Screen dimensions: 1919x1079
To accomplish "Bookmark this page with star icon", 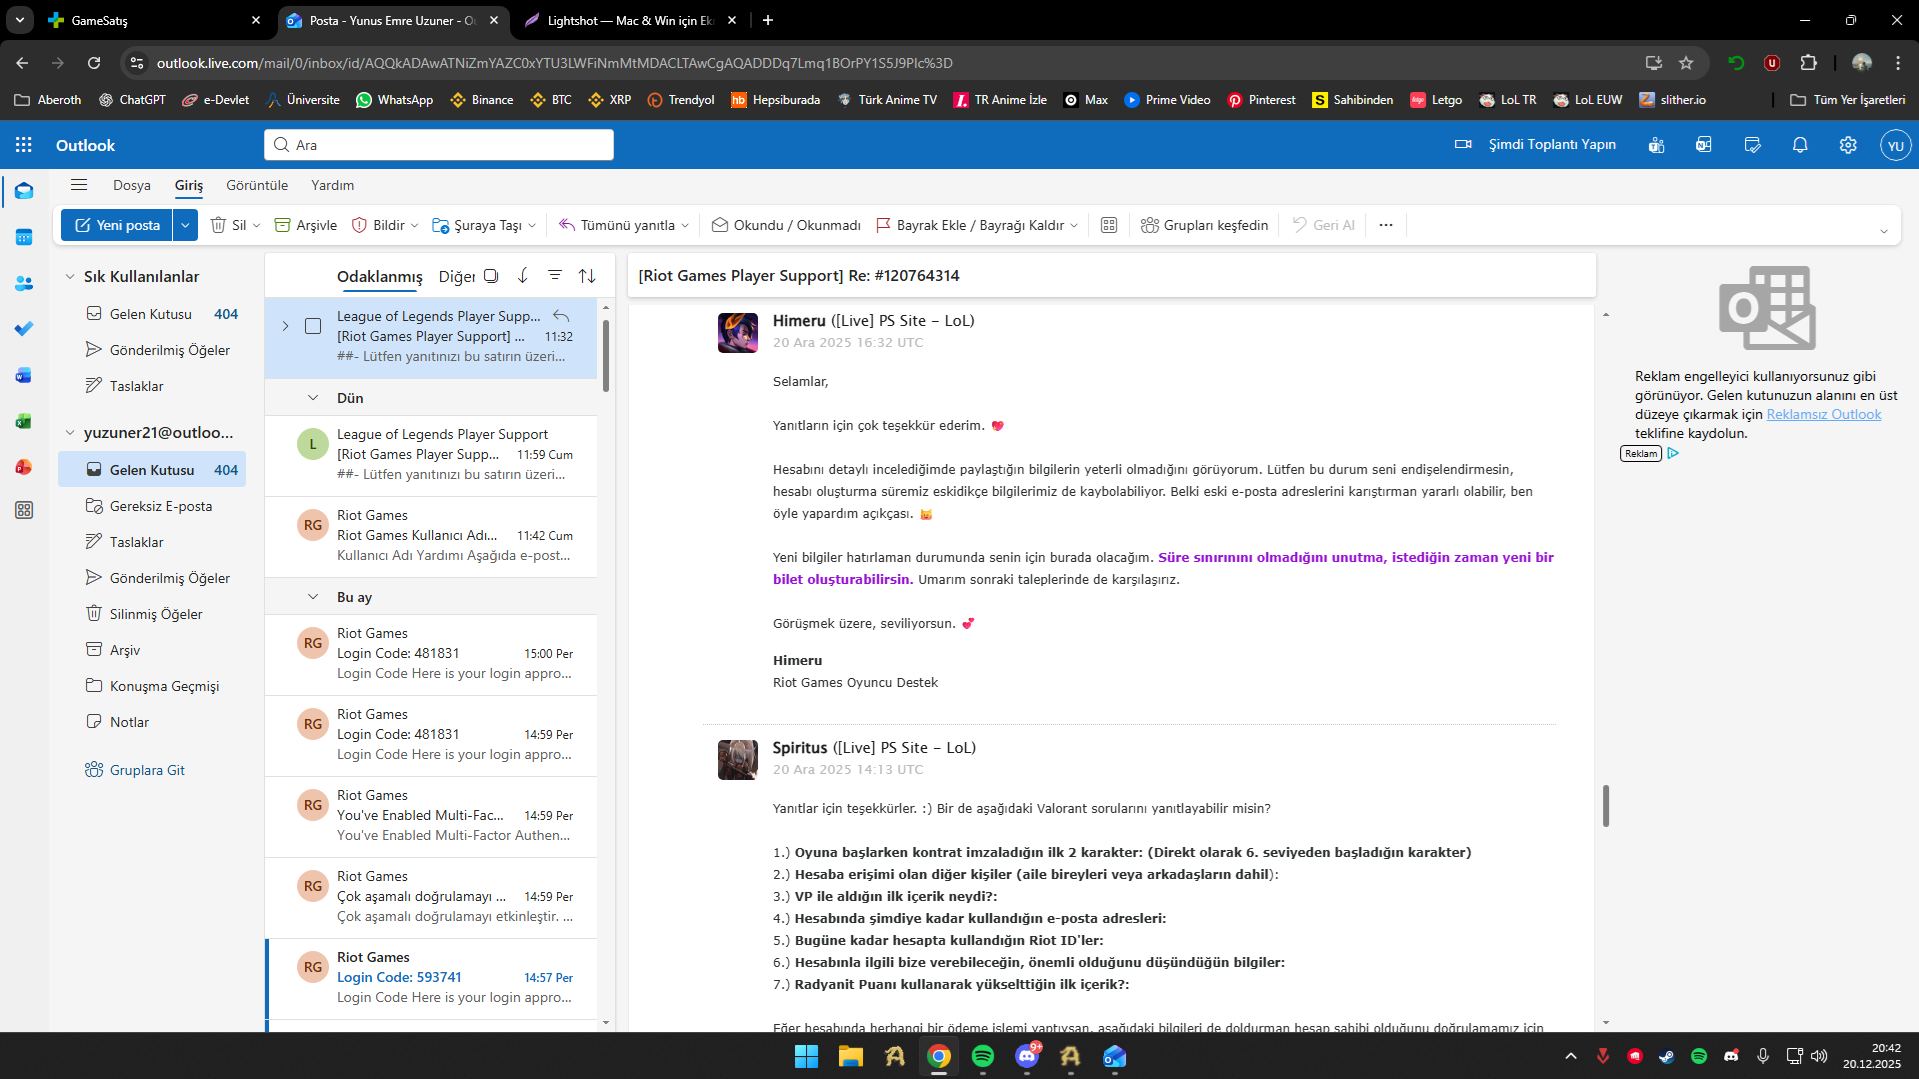I will (1686, 63).
